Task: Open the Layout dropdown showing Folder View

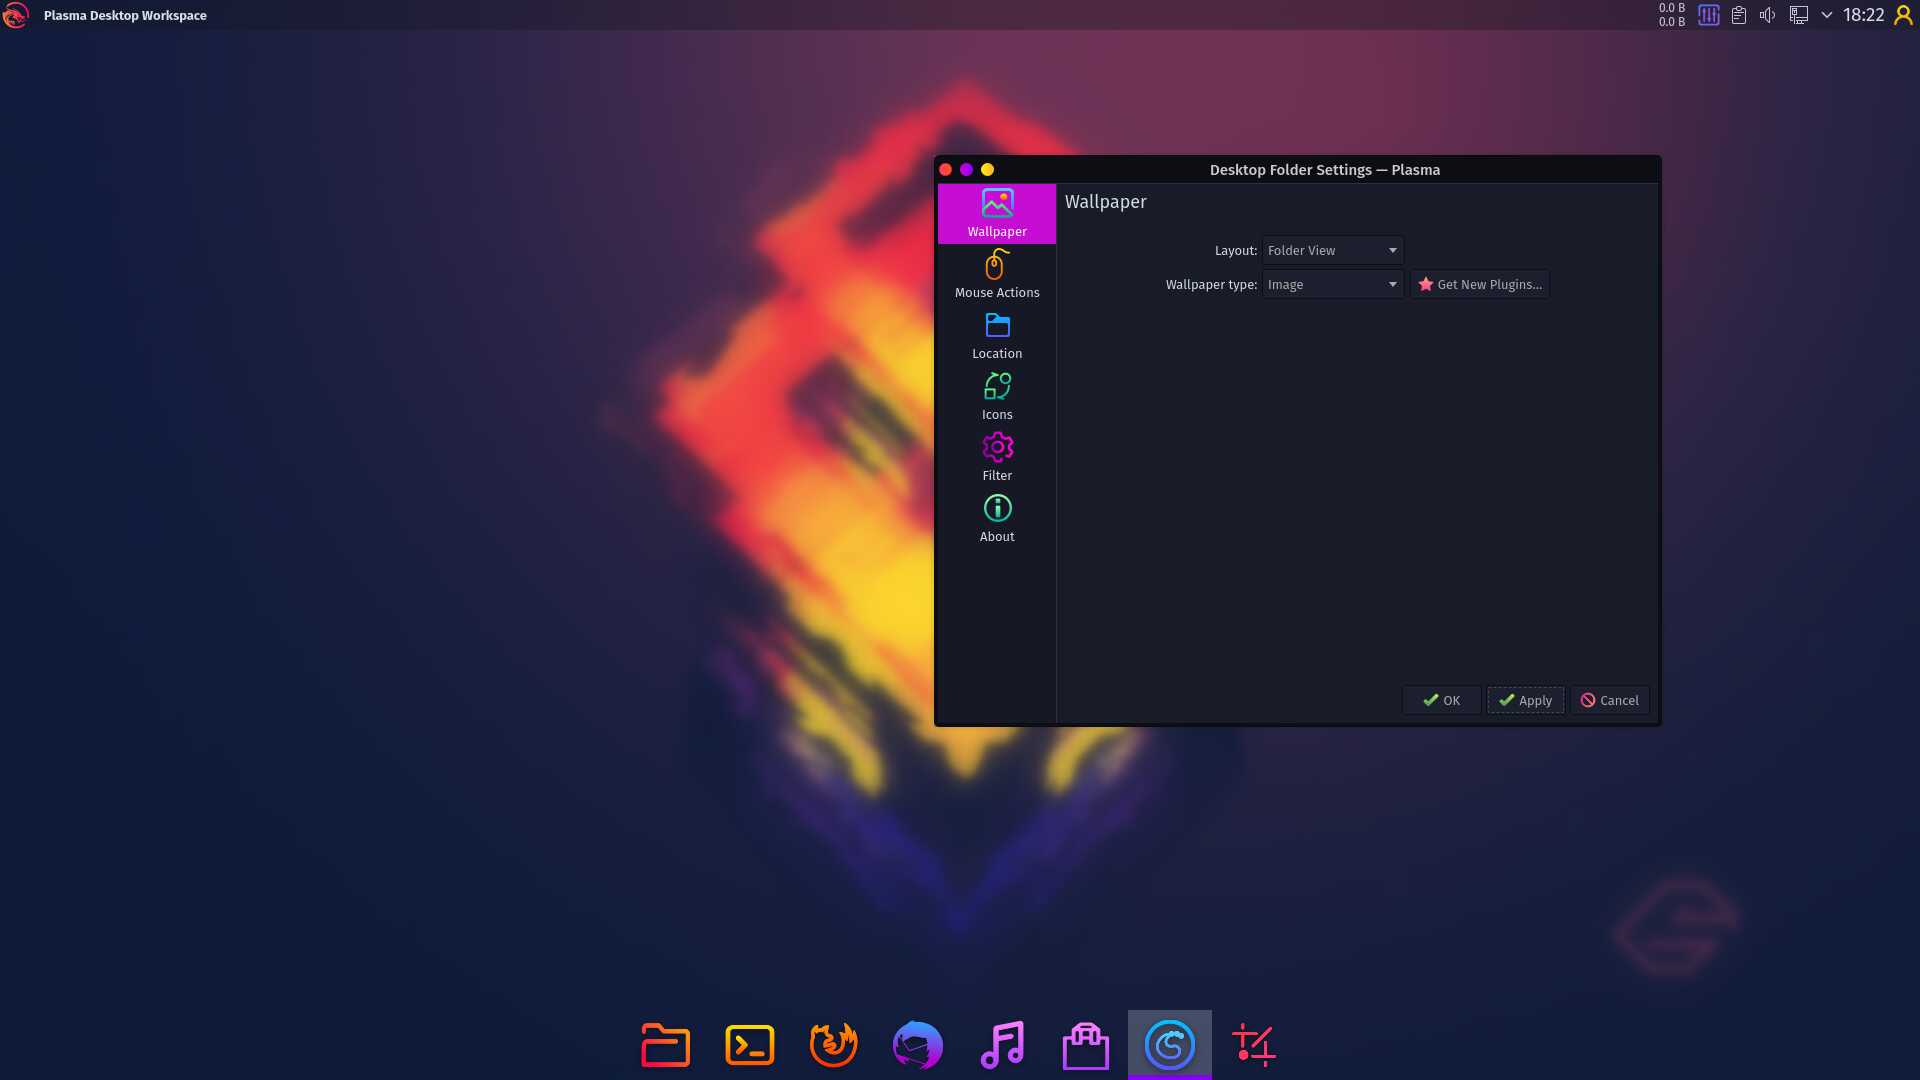Action: point(1331,250)
